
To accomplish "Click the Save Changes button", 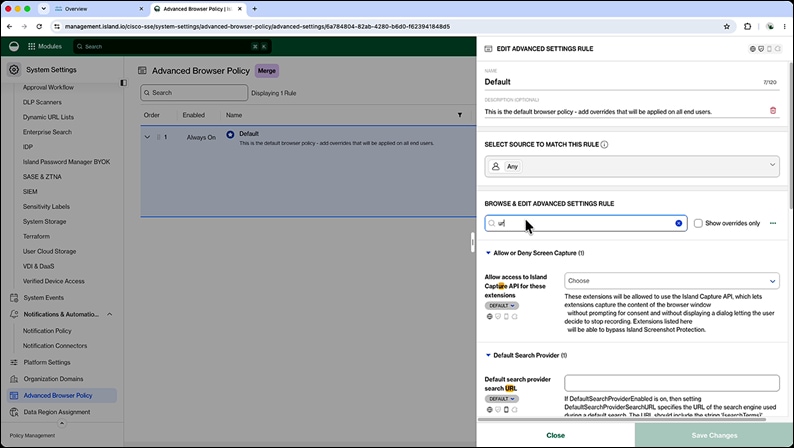I will pyautogui.click(x=714, y=435).
